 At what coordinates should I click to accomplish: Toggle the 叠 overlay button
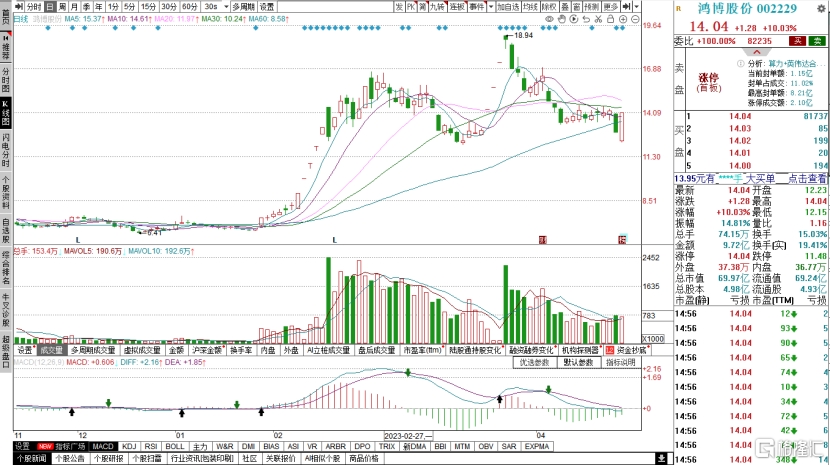point(565,6)
